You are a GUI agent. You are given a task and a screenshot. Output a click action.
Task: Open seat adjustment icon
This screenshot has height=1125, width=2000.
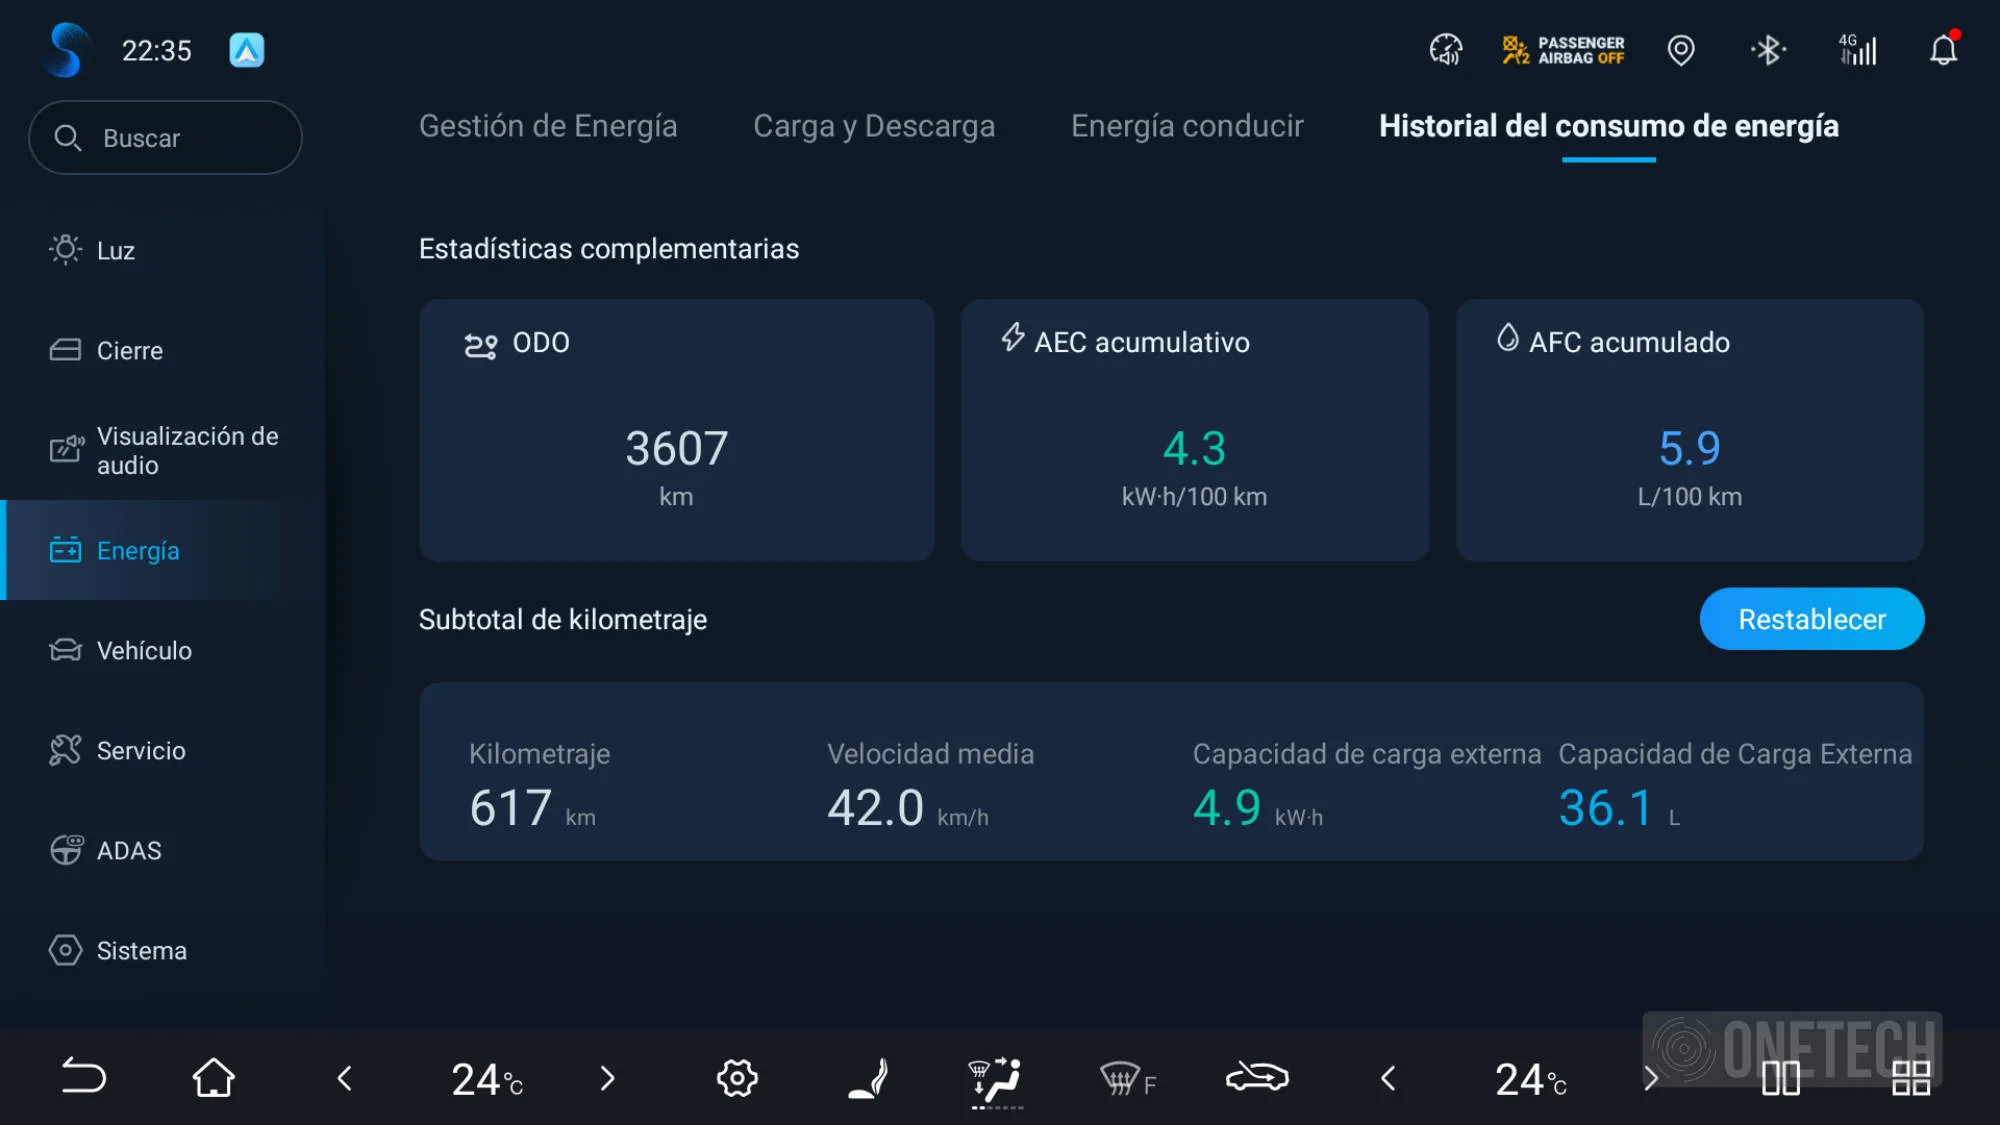coord(867,1078)
